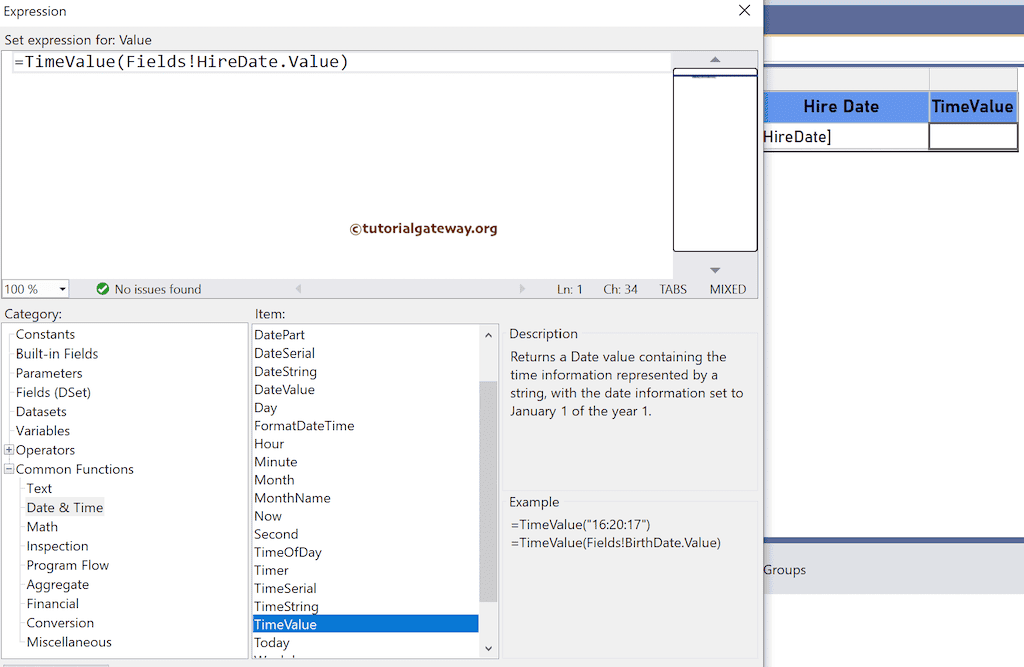Click the right scroll arrow in the status bar

coord(523,289)
